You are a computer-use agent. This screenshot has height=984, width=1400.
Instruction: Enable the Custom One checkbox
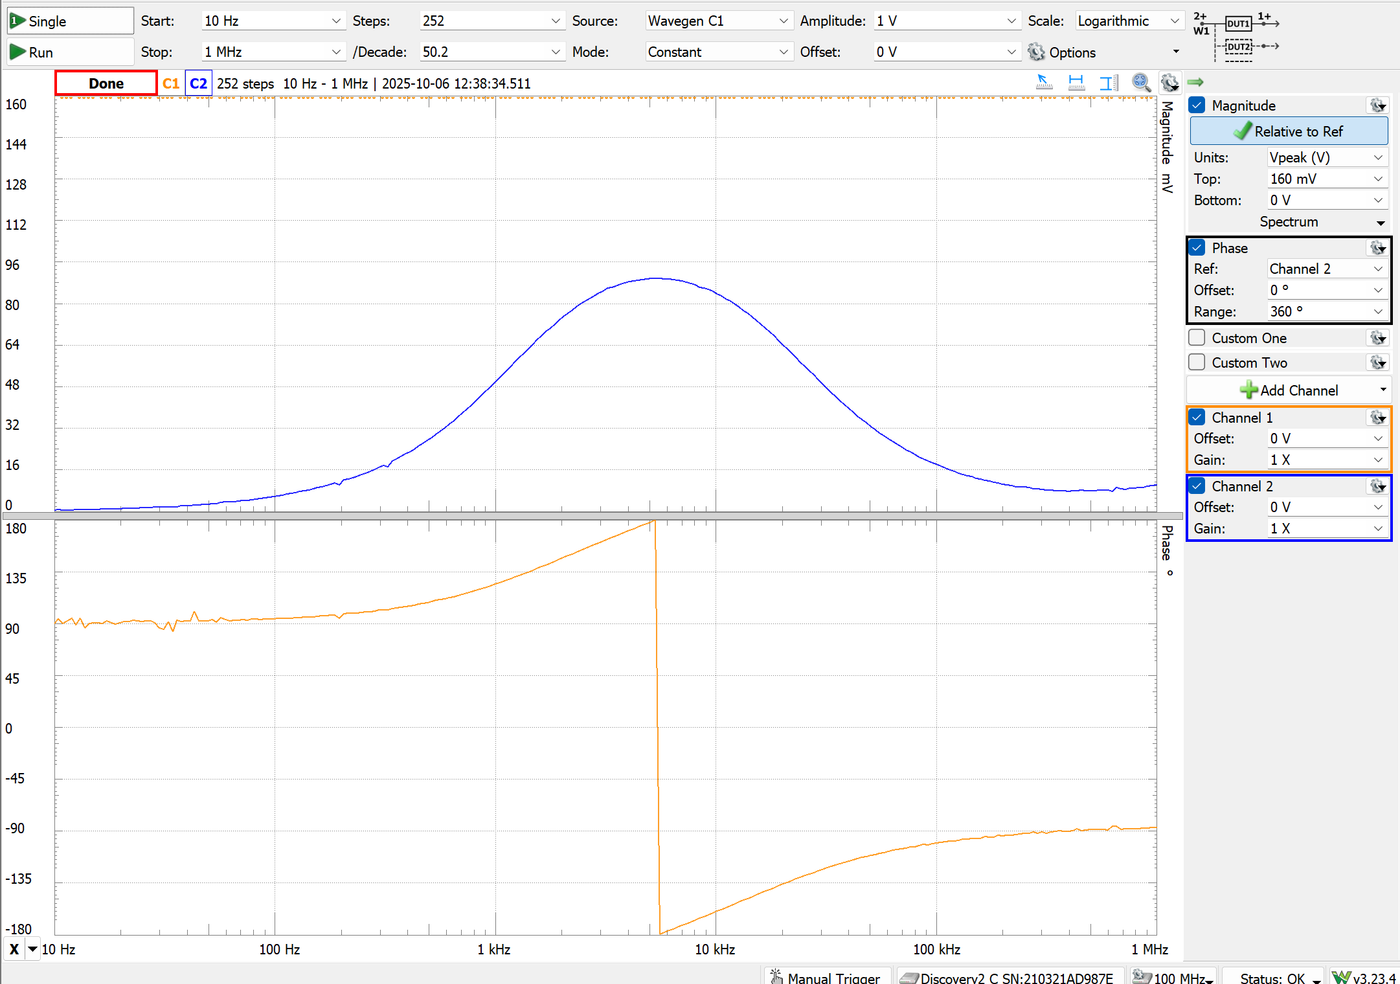click(x=1197, y=338)
